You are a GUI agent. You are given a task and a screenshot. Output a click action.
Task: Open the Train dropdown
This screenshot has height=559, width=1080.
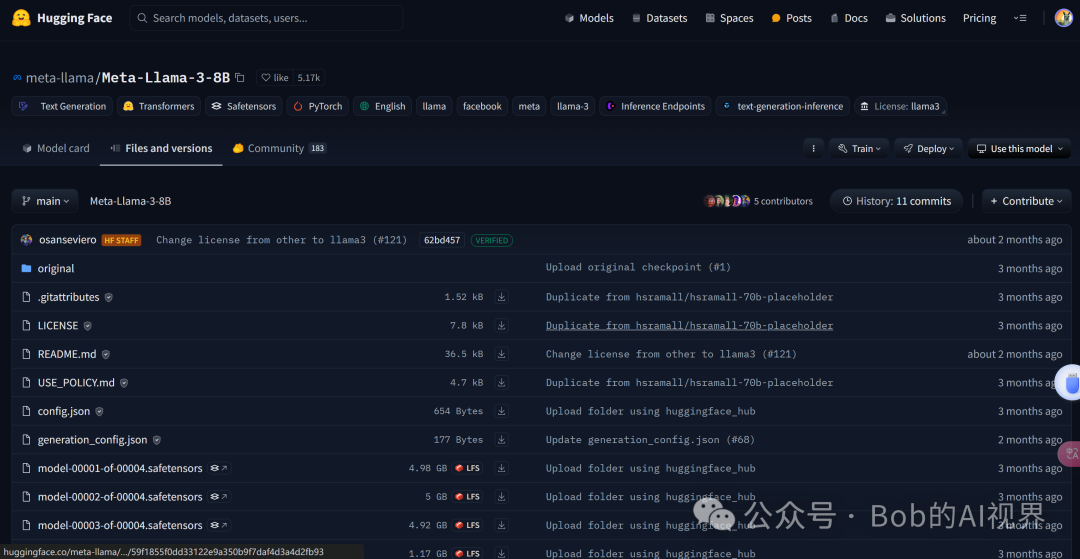click(x=859, y=149)
